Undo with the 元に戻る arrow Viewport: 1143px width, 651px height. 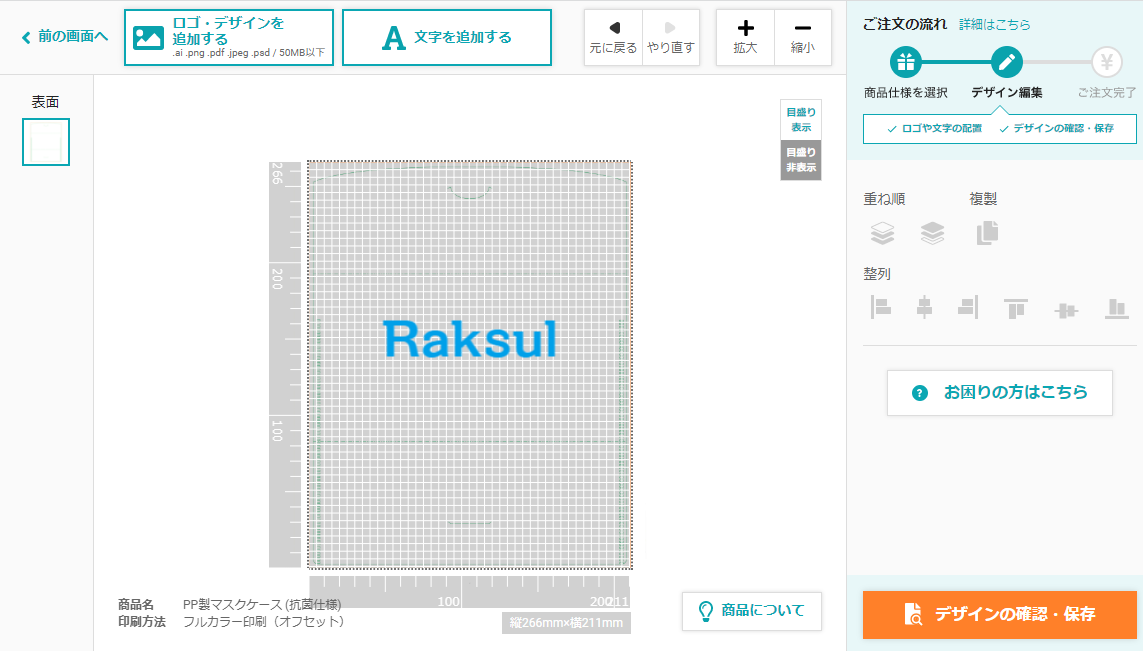coord(613,38)
